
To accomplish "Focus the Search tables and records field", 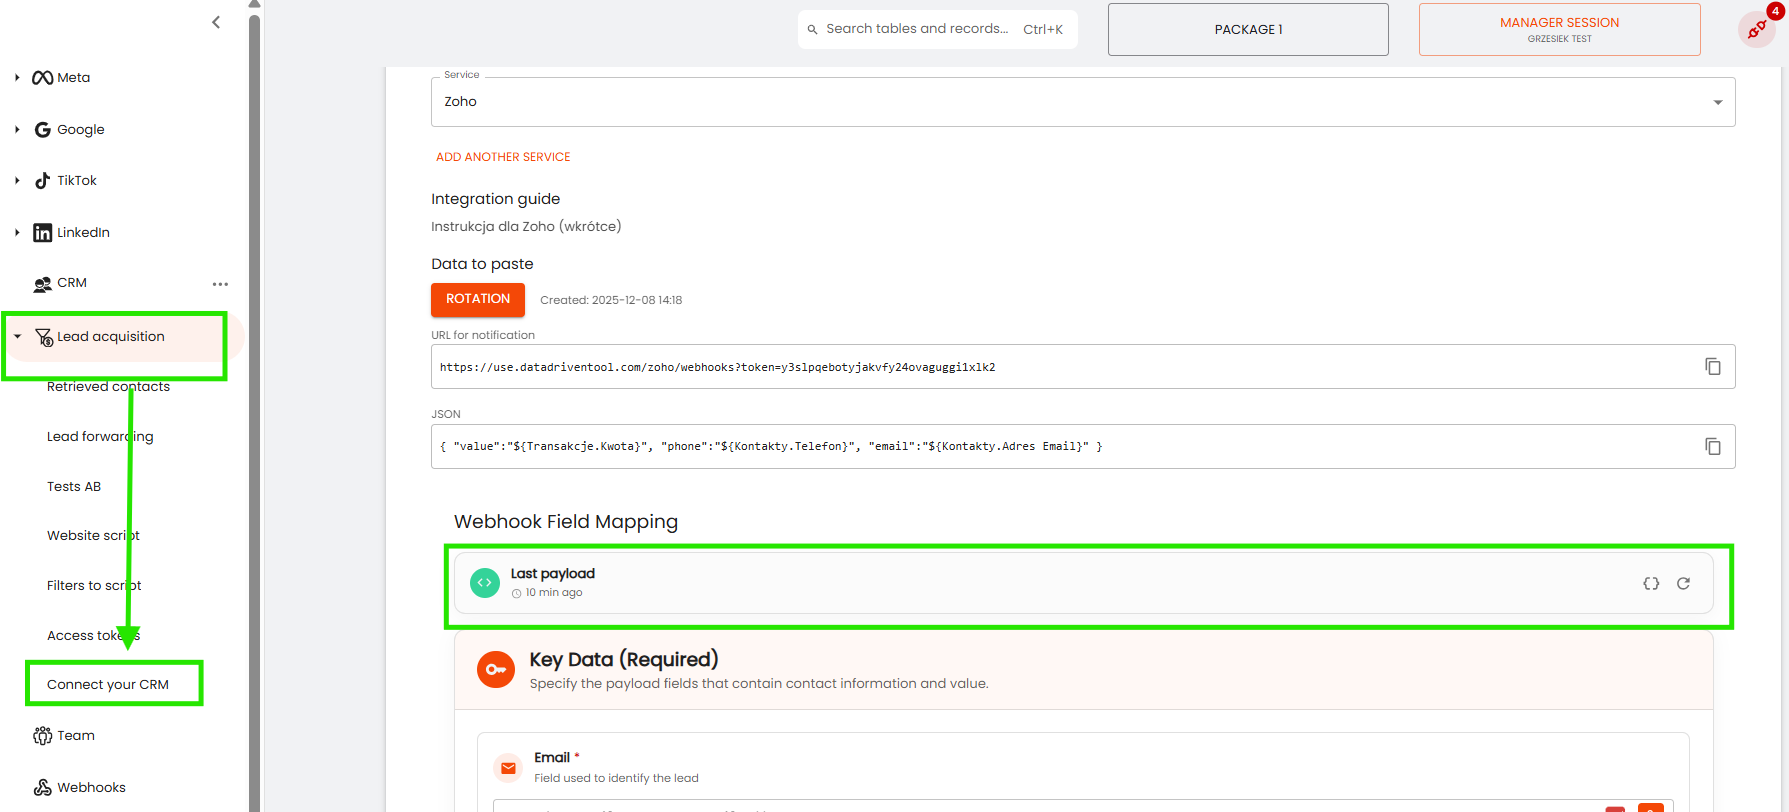I will click(916, 29).
